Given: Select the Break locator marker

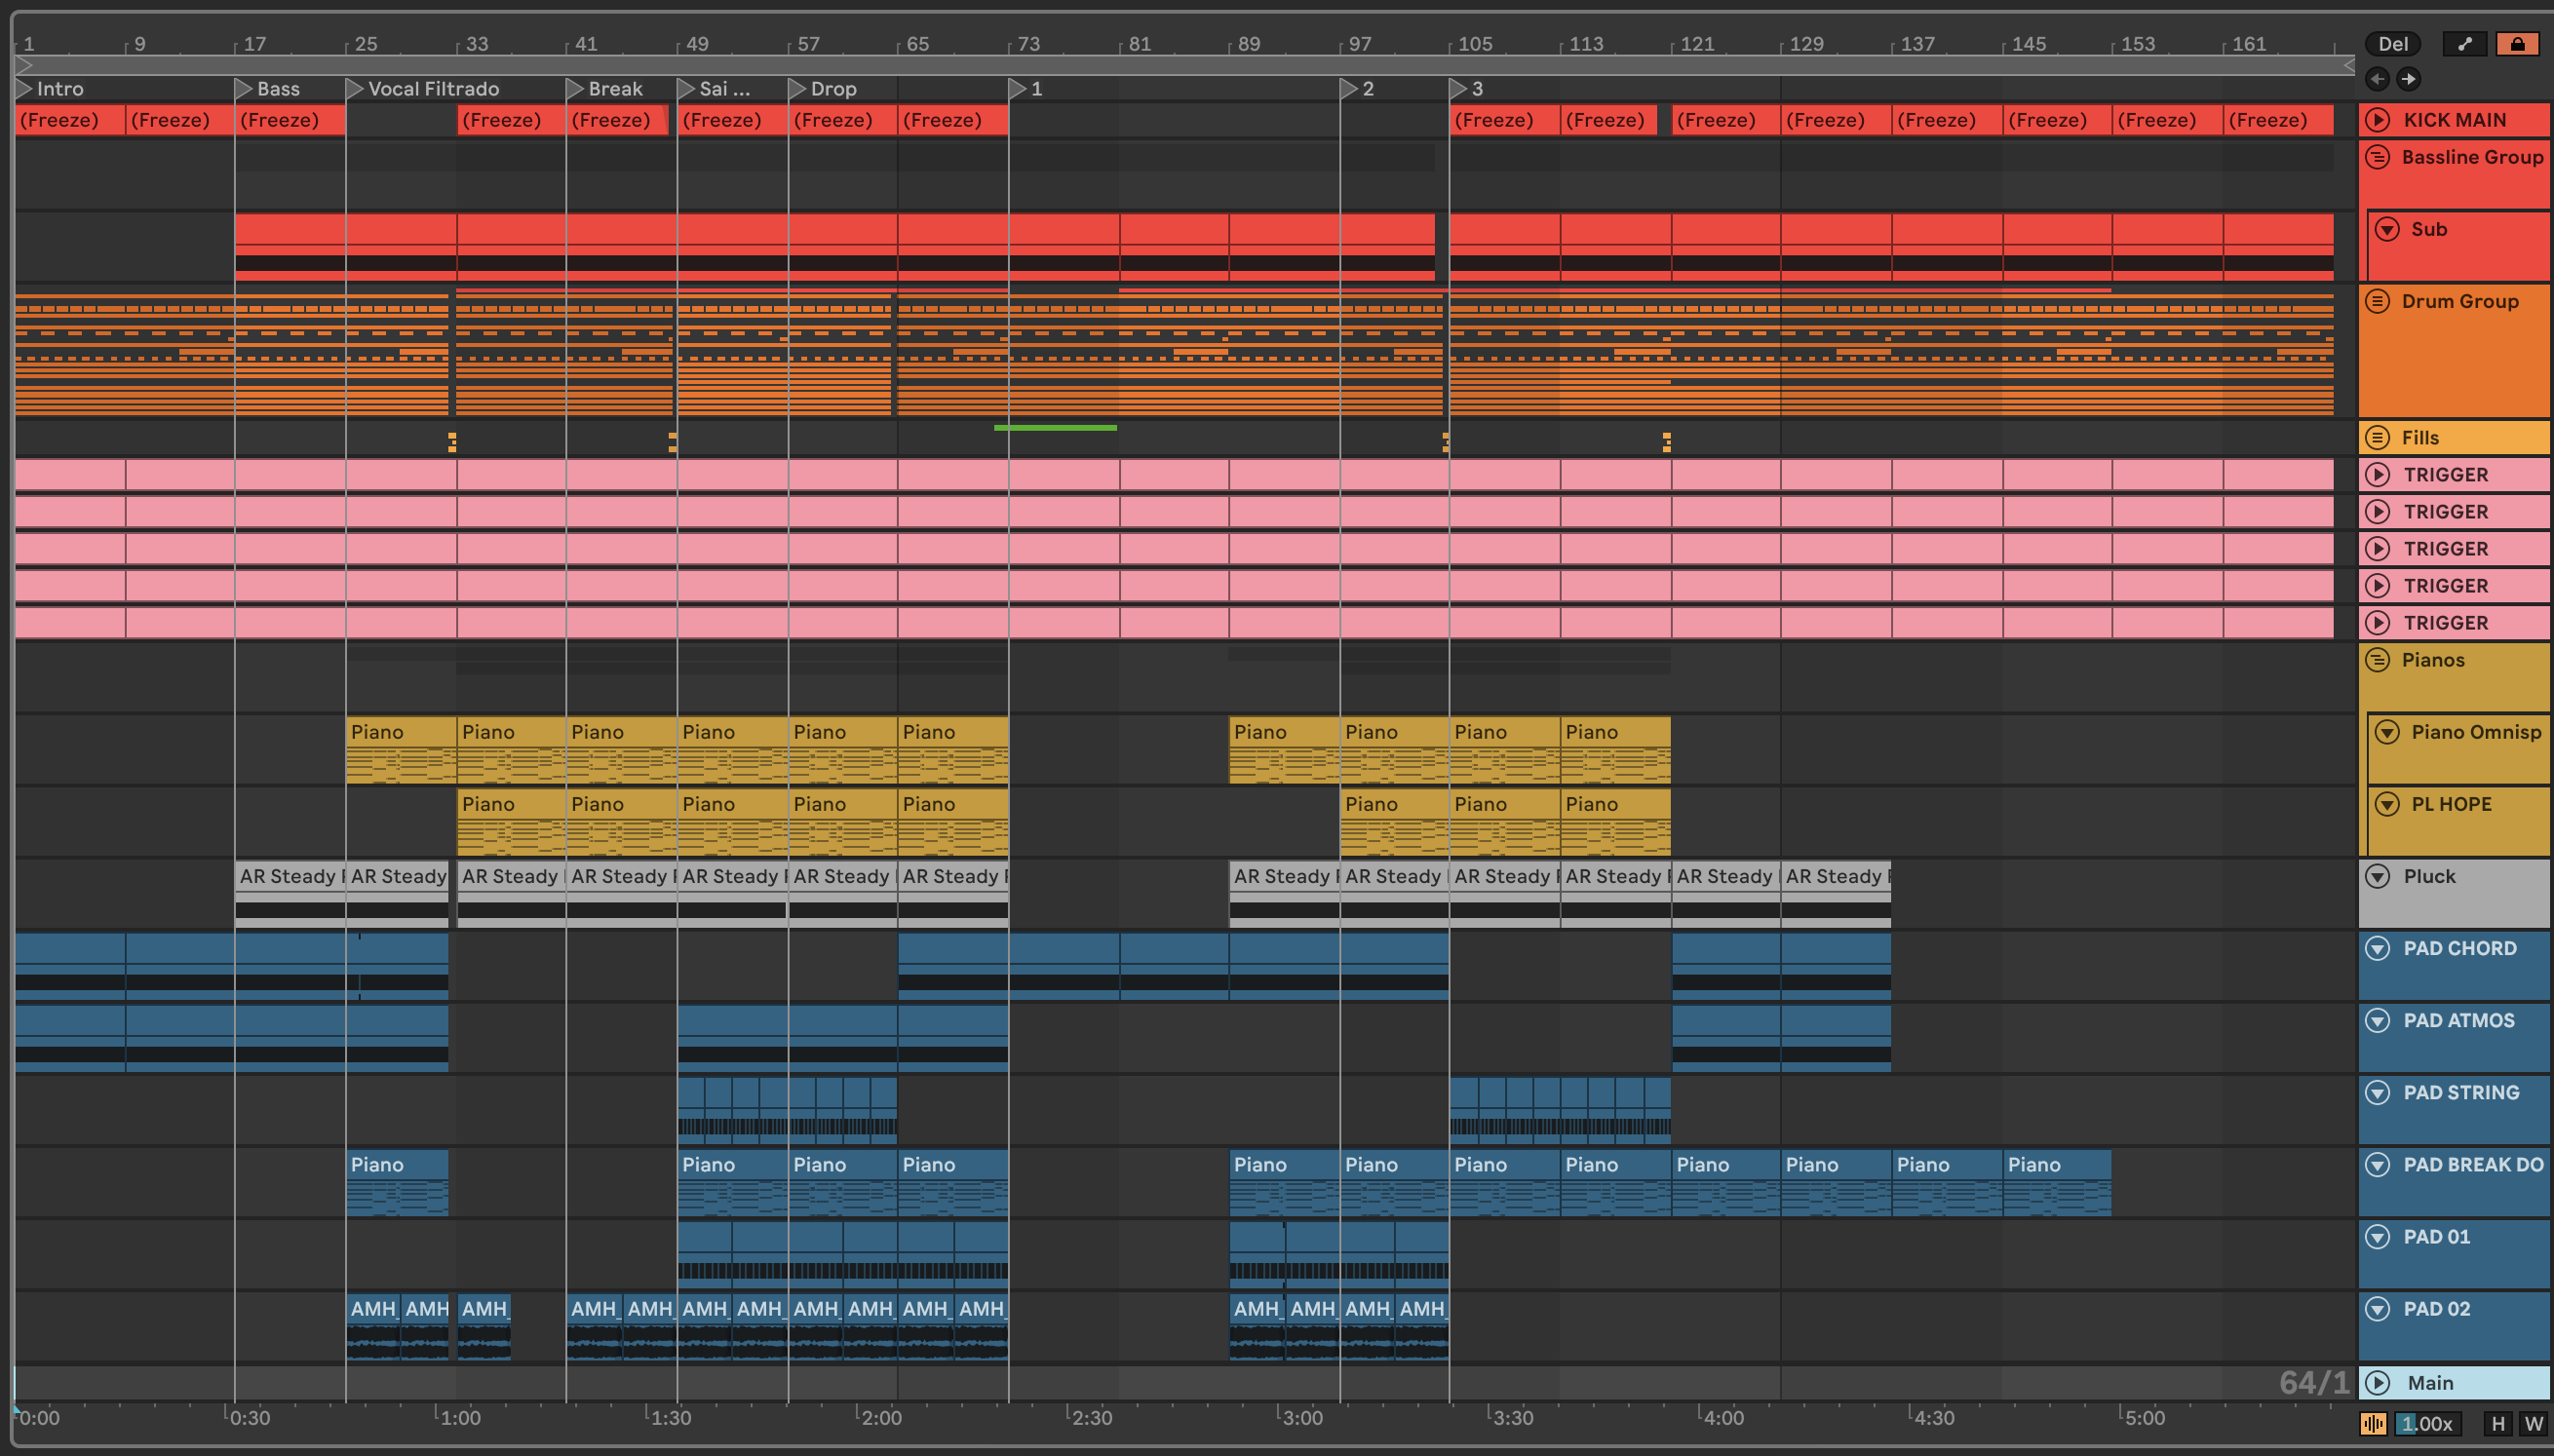Looking at the screenshot, I should click(575, 89).
